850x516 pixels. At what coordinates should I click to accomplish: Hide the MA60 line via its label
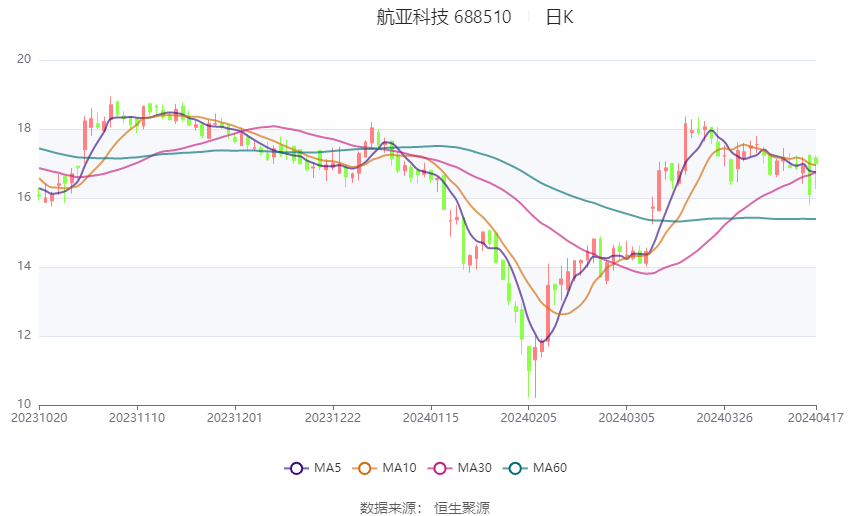point(550,468)
